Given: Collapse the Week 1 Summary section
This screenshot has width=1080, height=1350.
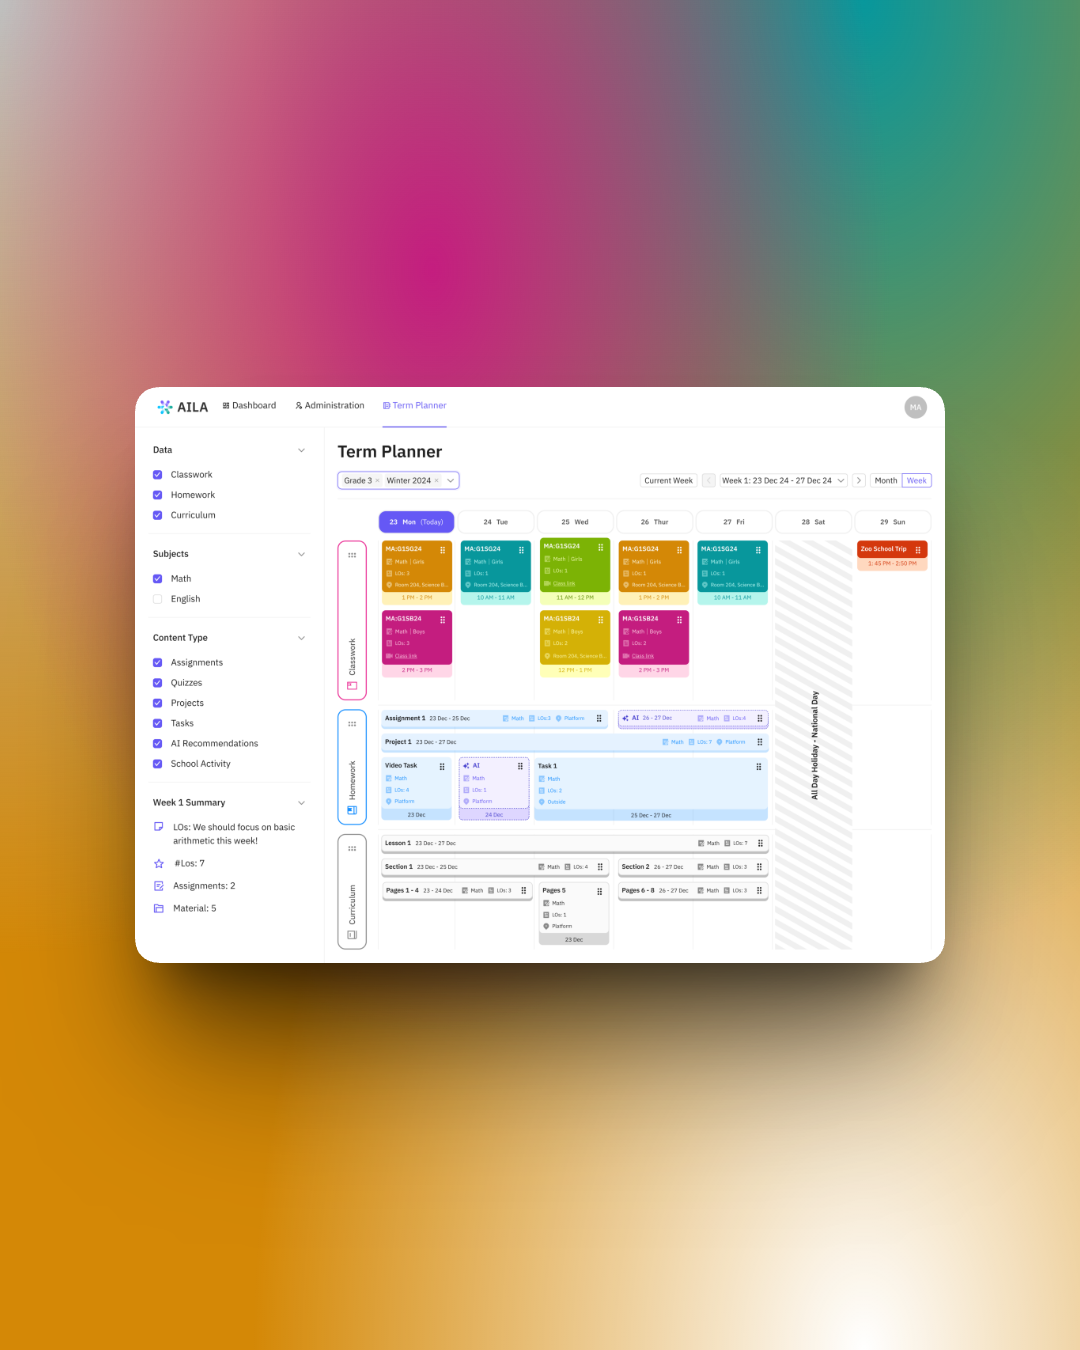Looking at the screenshot, I should tap(301, 803).
